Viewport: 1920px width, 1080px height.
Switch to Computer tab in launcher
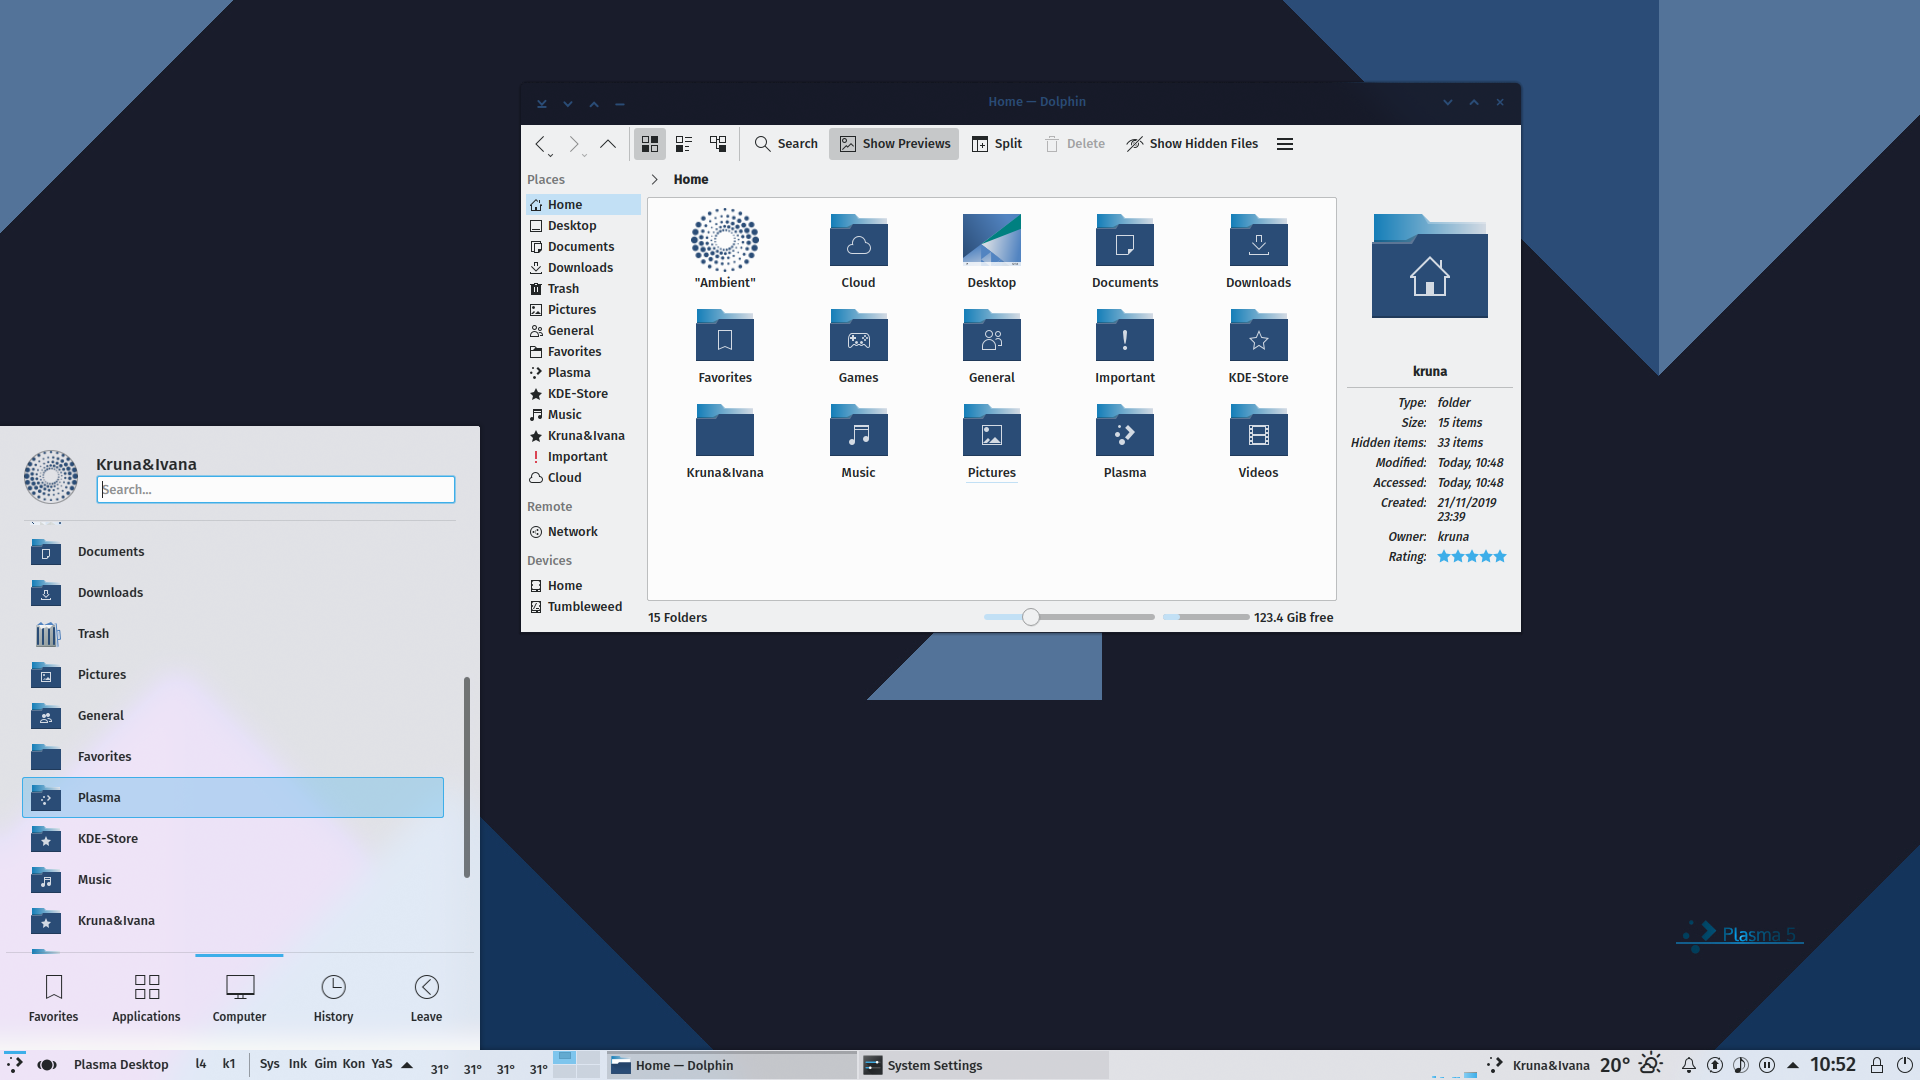239,999
